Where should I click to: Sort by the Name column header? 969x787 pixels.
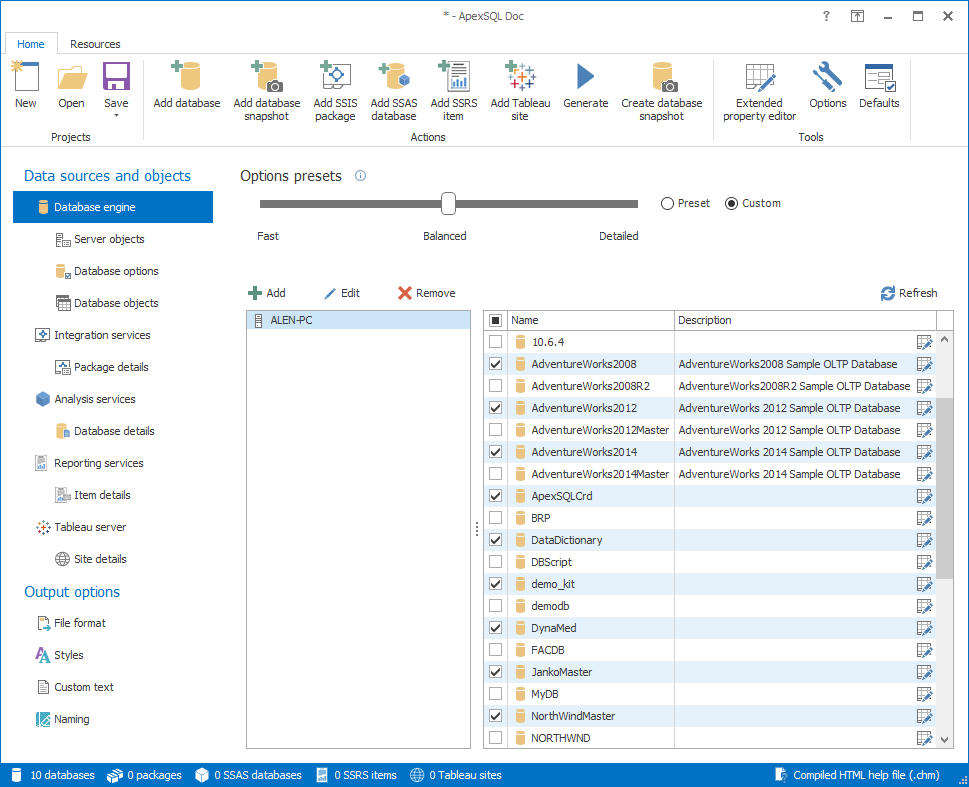(590, 320)
